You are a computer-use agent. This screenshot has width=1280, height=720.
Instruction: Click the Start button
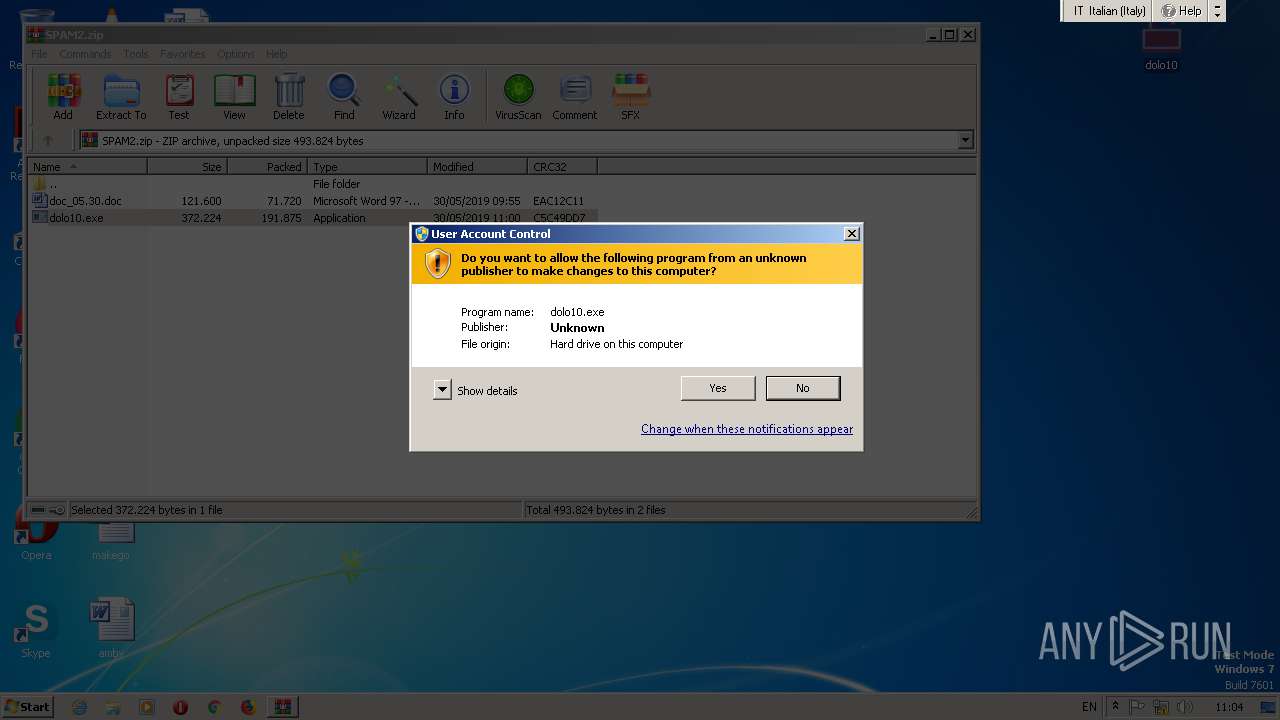point(27,707)
